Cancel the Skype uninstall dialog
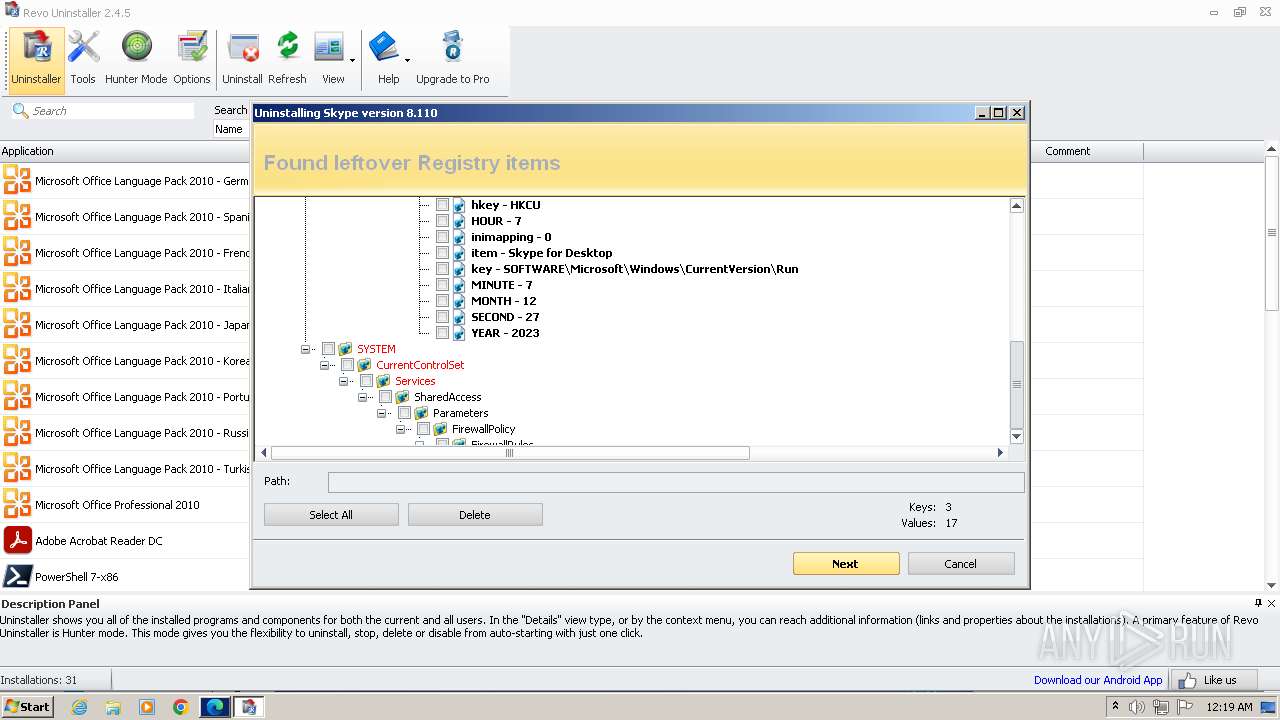The height and width of the screenshot is (720, 1280). click(x=960, y=564)
